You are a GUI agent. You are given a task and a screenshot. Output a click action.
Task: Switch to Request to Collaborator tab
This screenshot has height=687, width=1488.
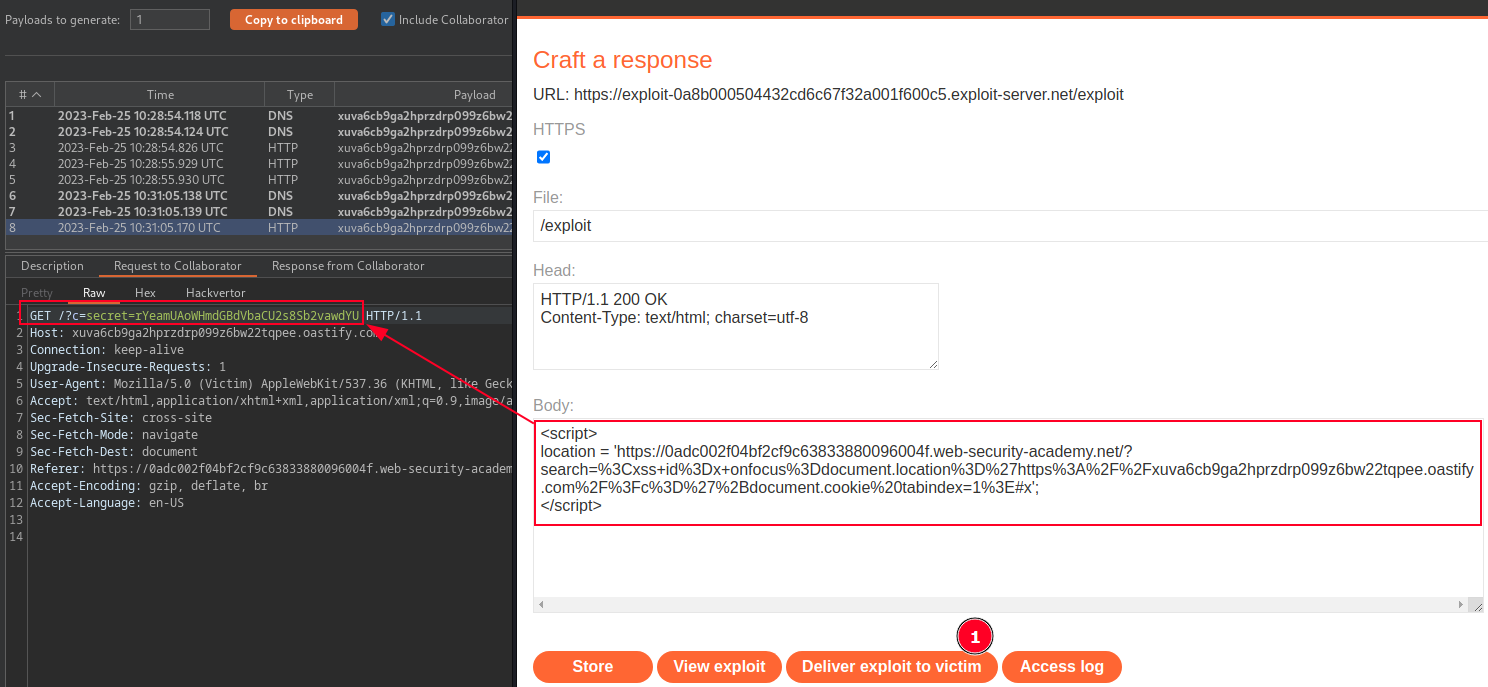(177, 266)
